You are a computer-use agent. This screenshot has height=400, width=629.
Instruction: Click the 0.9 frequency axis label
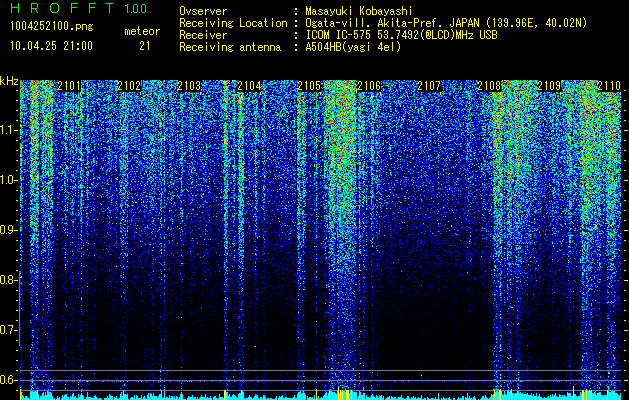coord(8,230)
